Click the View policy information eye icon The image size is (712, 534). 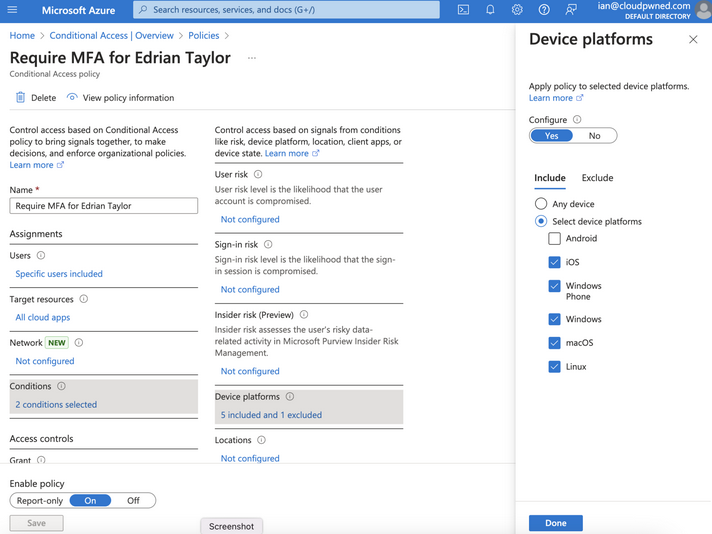(x=72, y=97)
